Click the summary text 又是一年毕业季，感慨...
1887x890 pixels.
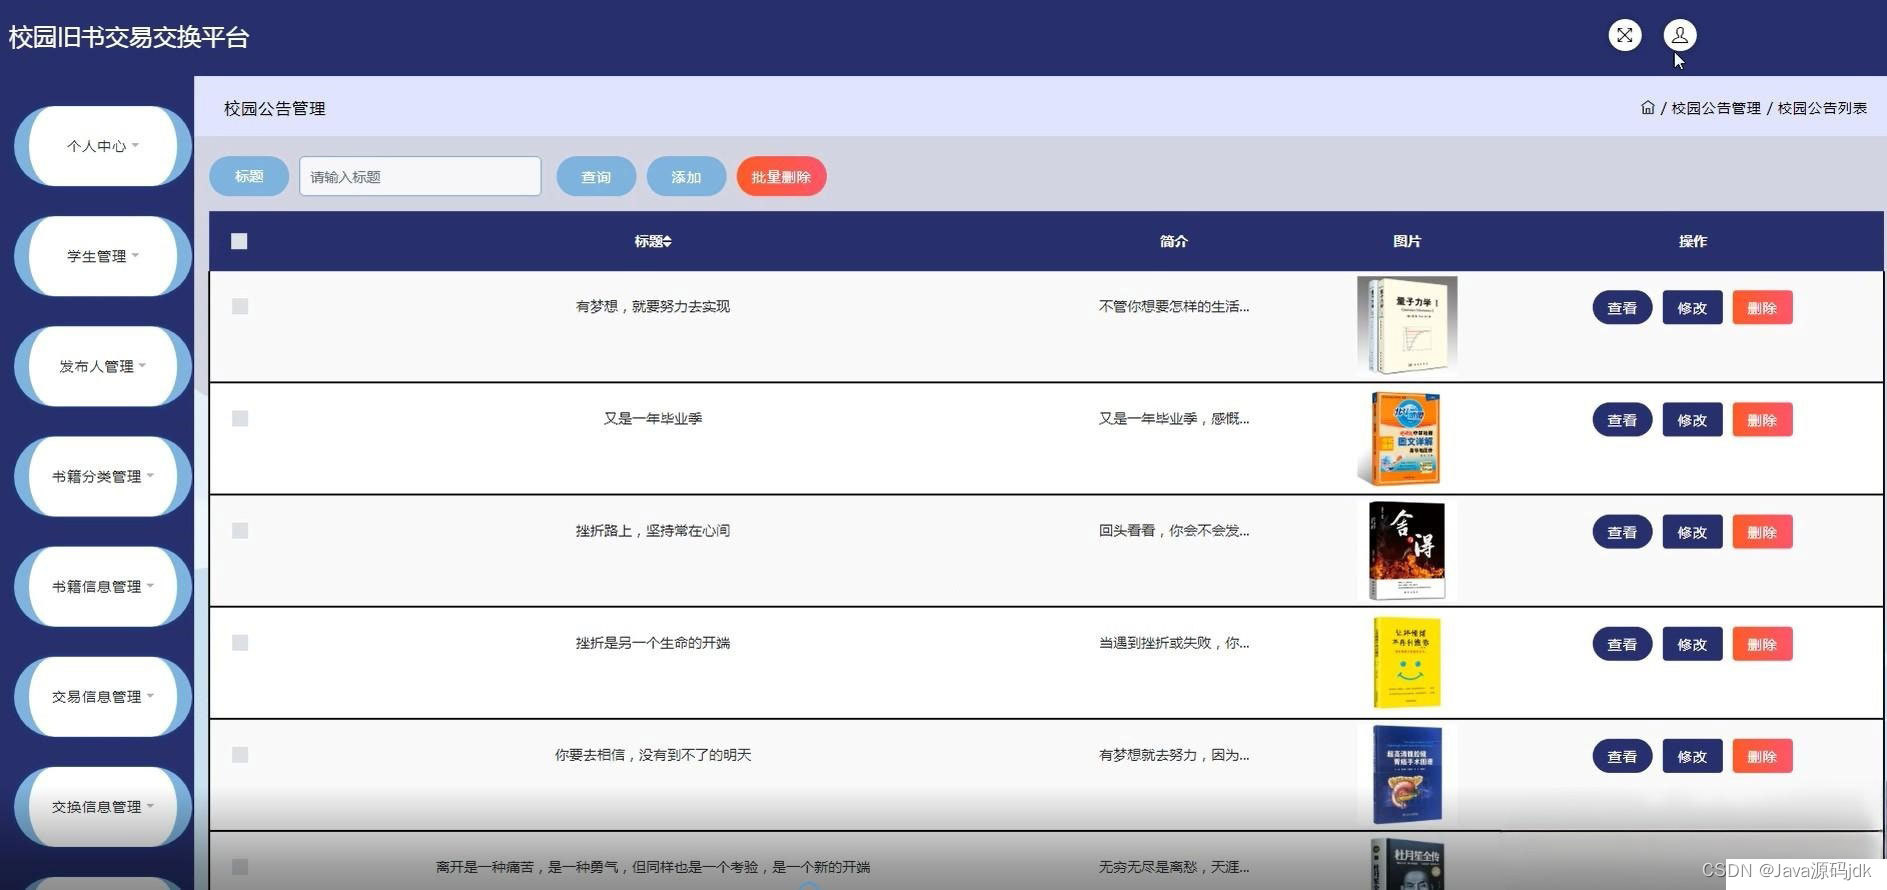pos(1174,418)
